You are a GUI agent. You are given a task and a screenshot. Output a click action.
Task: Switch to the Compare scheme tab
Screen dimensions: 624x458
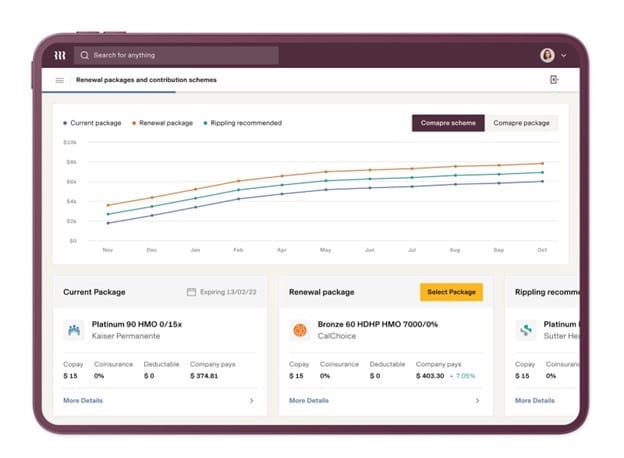pos(448,123)
